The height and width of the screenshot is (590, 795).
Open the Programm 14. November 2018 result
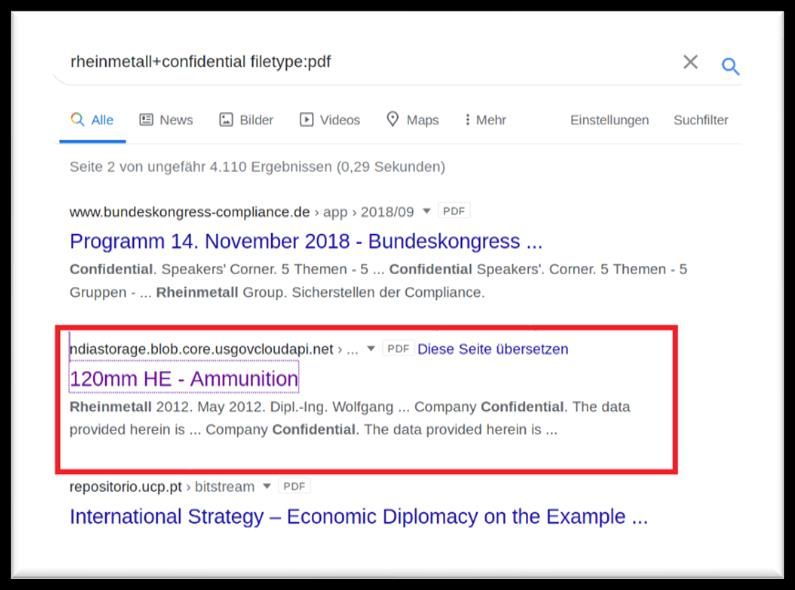coord(306,242)
